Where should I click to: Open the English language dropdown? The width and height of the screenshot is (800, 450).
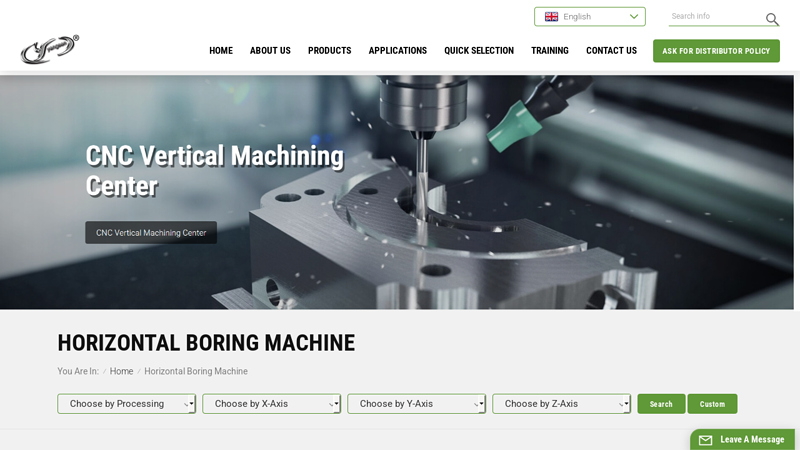[x=590, y=17]
